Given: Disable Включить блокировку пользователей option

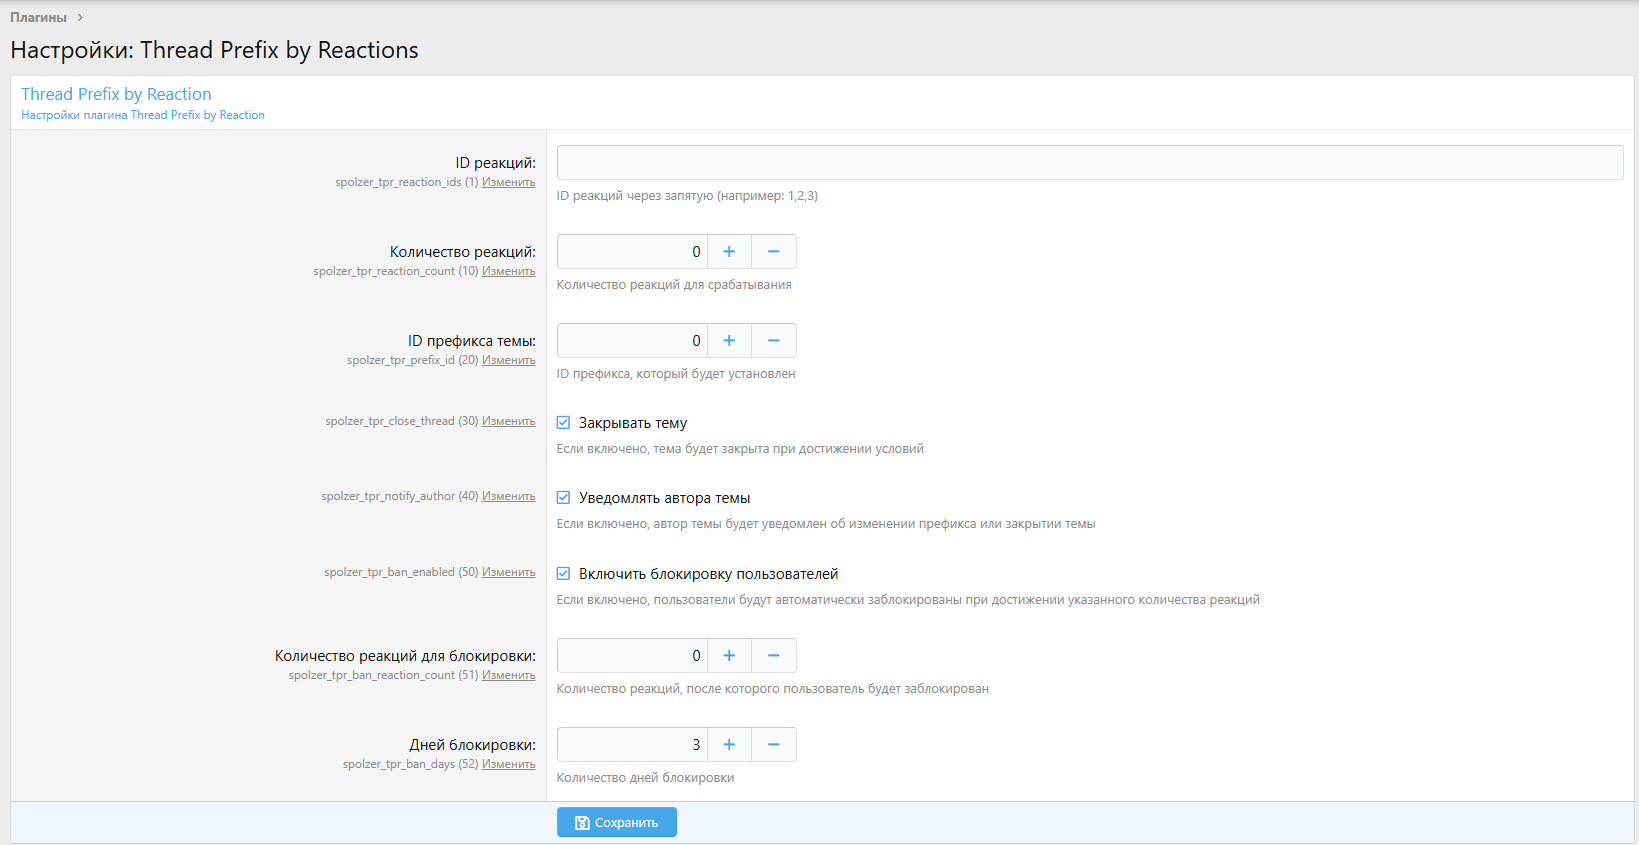Looking at the screenshot, I should pyautogui.click(x=564, y=574).
